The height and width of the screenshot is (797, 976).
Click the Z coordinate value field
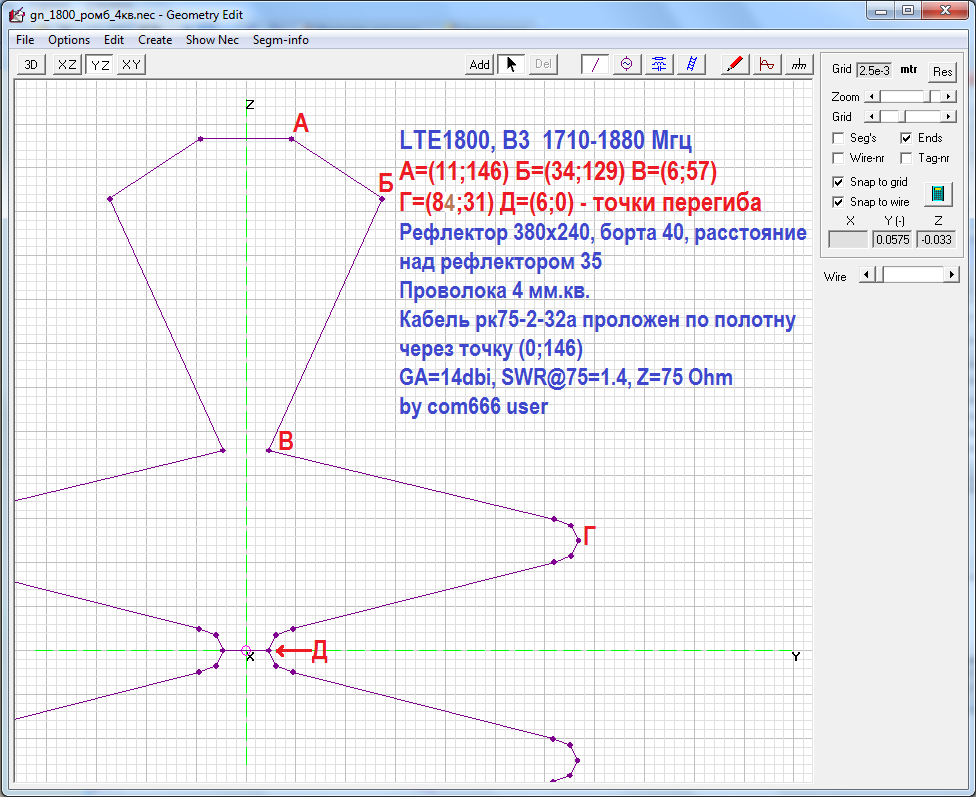937,240
